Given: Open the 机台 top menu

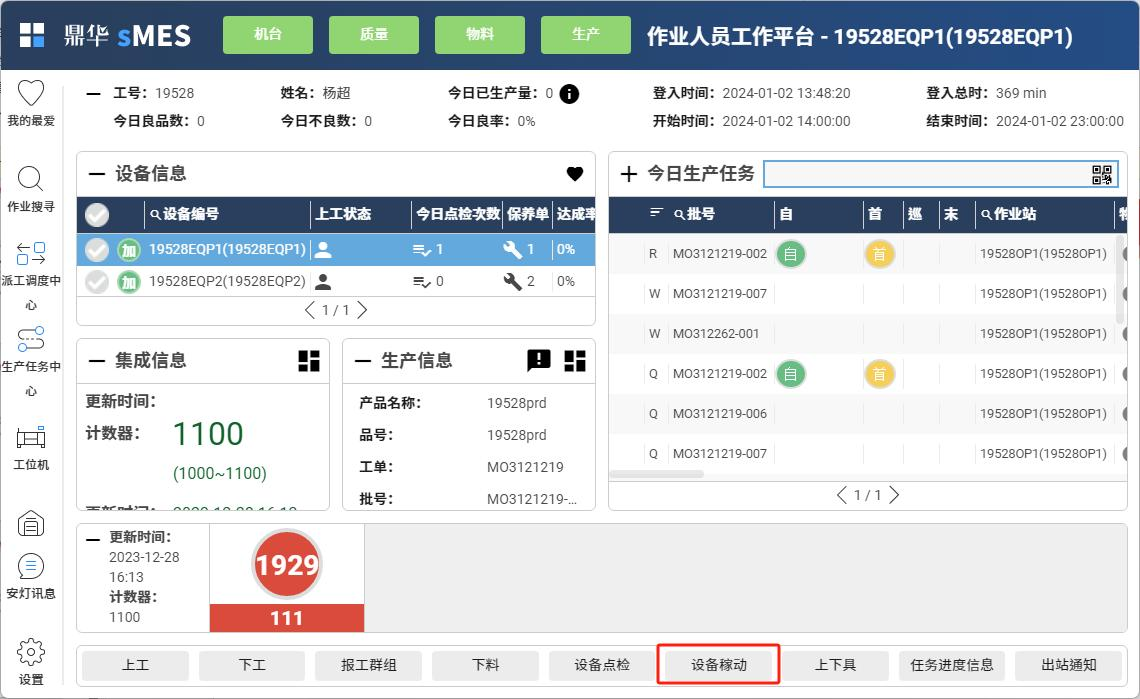Looking at the screenshot, I should (x=268, y=34).
